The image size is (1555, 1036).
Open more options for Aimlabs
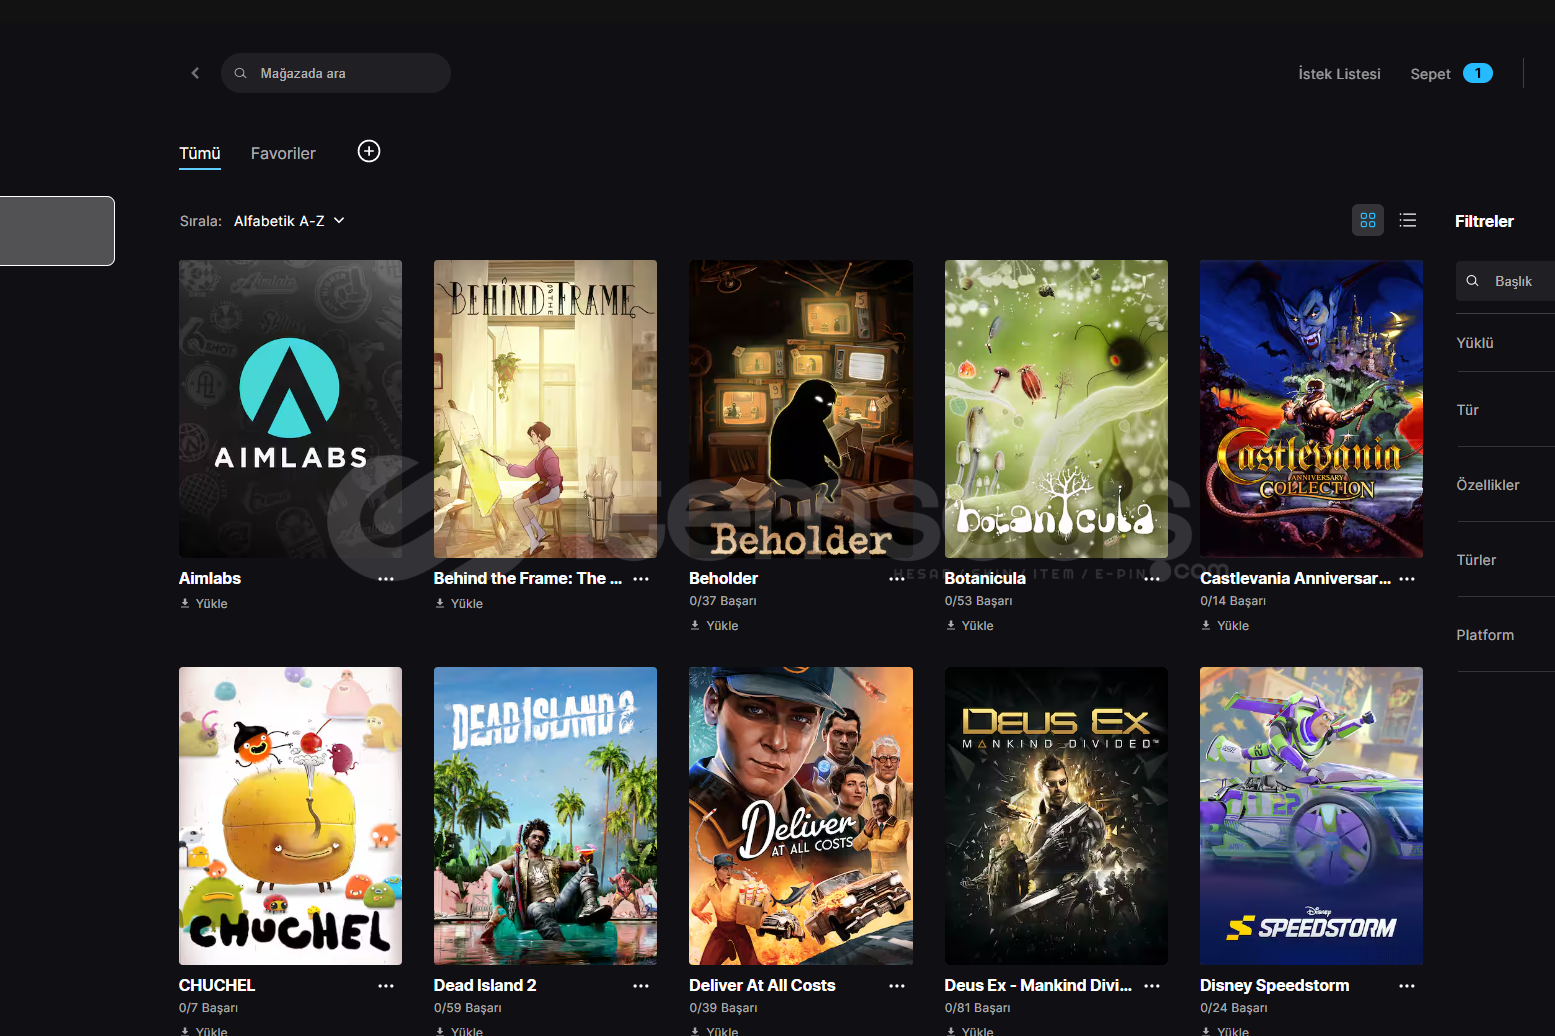pos(386,579)
